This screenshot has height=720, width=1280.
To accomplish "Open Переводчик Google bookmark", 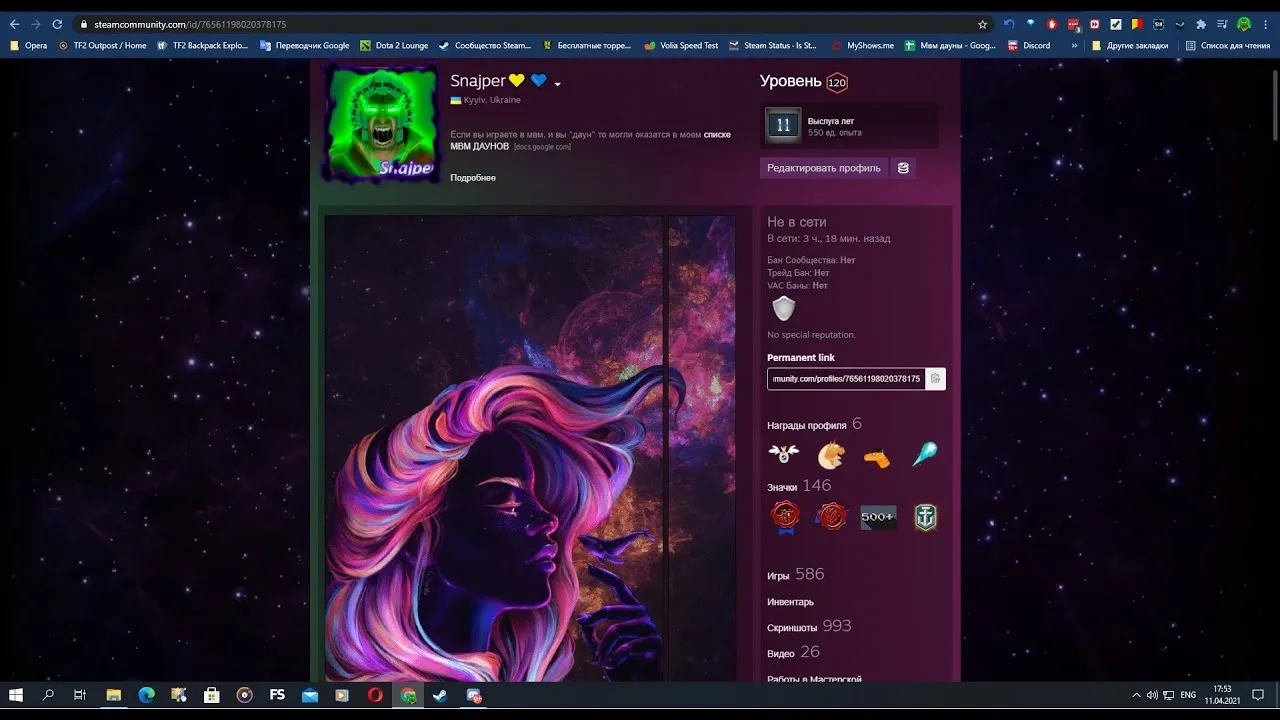I will (305, 45).
